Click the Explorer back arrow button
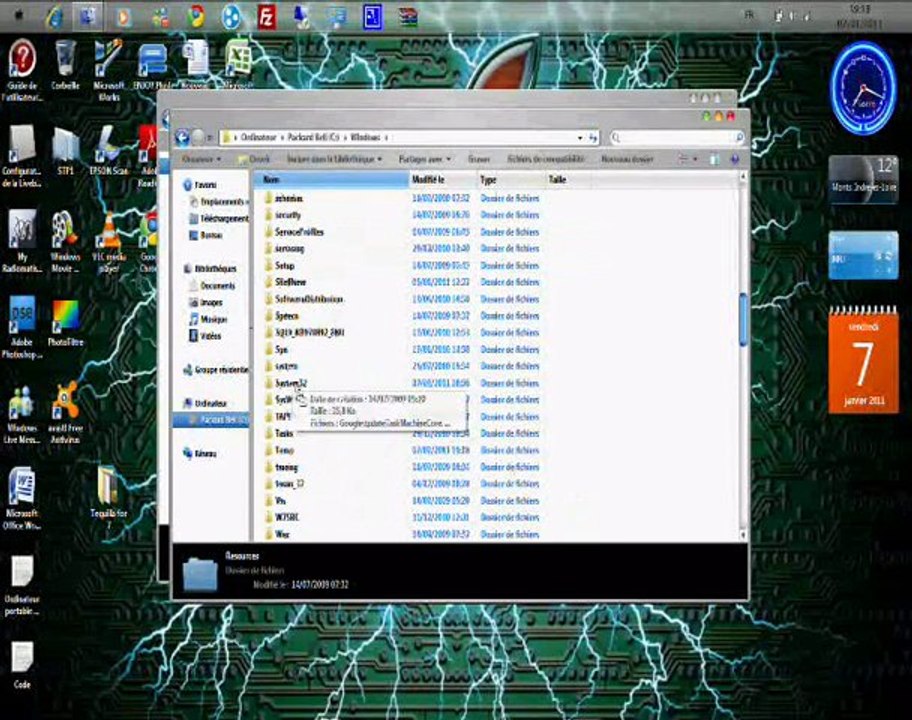 click(183, 138)
